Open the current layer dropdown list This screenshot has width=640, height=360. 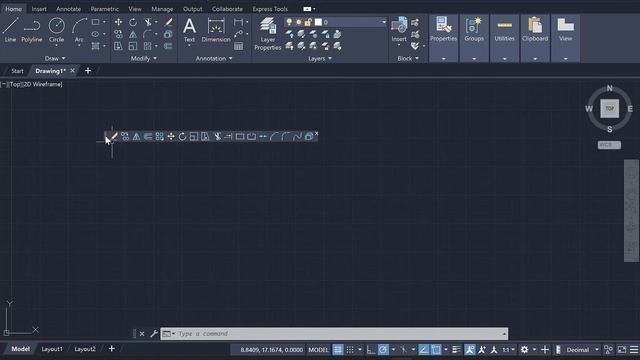(x=384, y=22)
